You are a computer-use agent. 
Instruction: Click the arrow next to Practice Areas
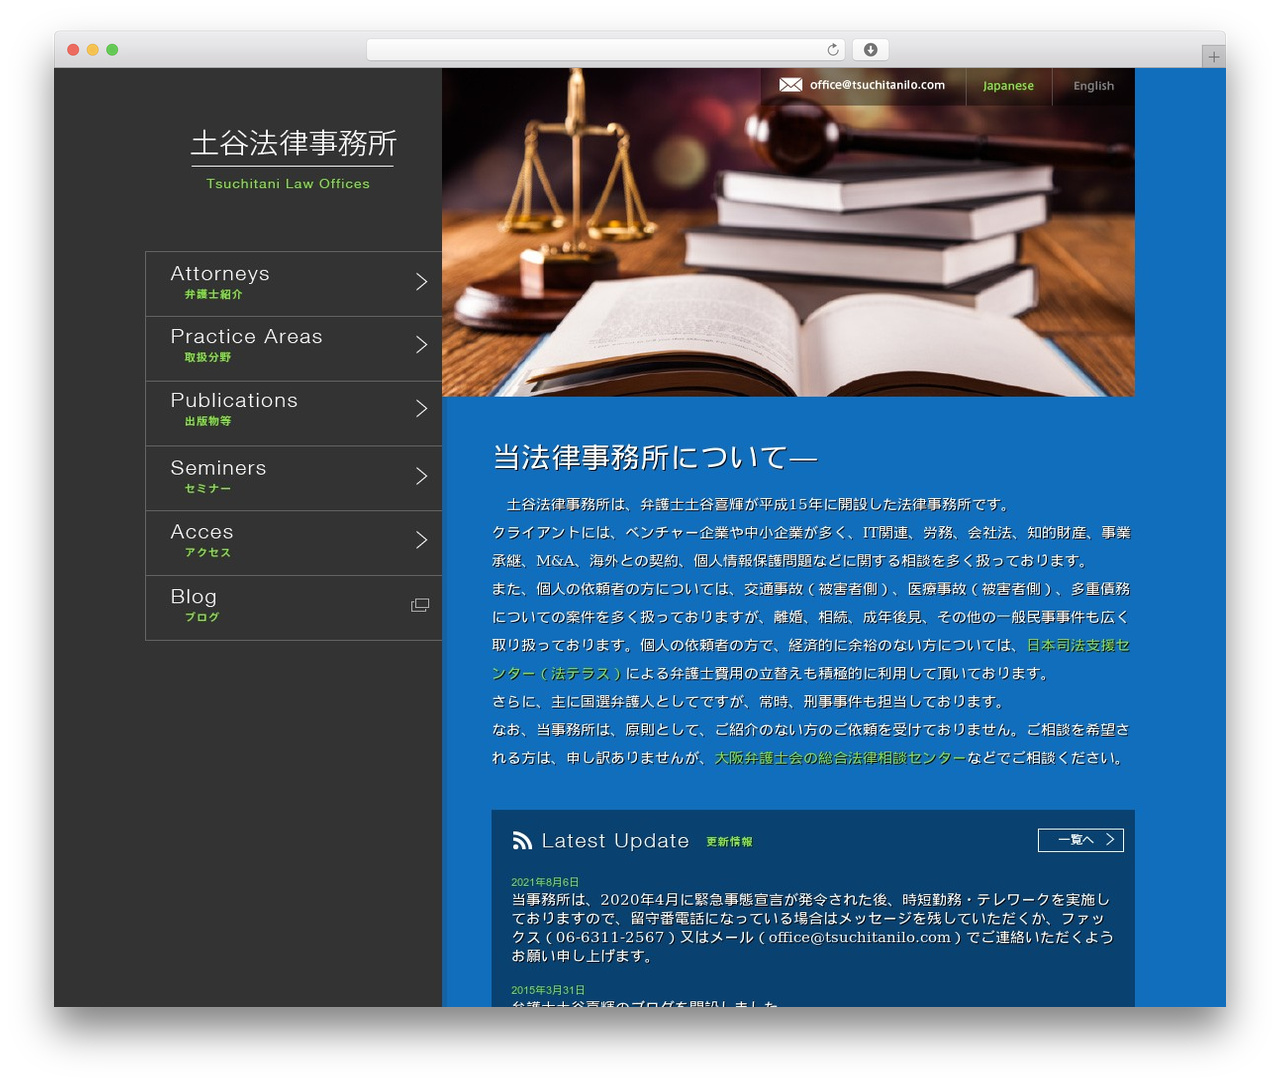422,345
